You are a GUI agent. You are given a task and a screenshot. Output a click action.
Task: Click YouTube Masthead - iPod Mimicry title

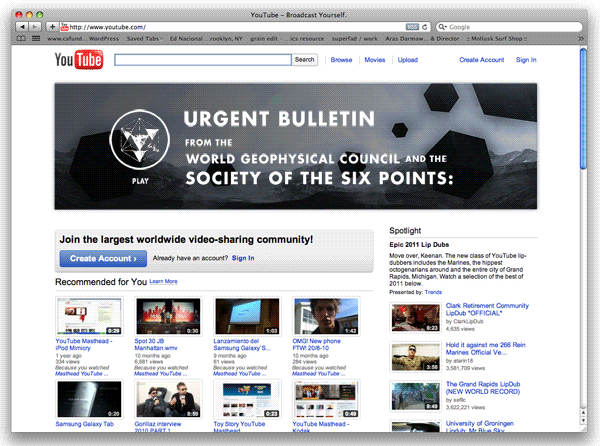tap(84, 345)
